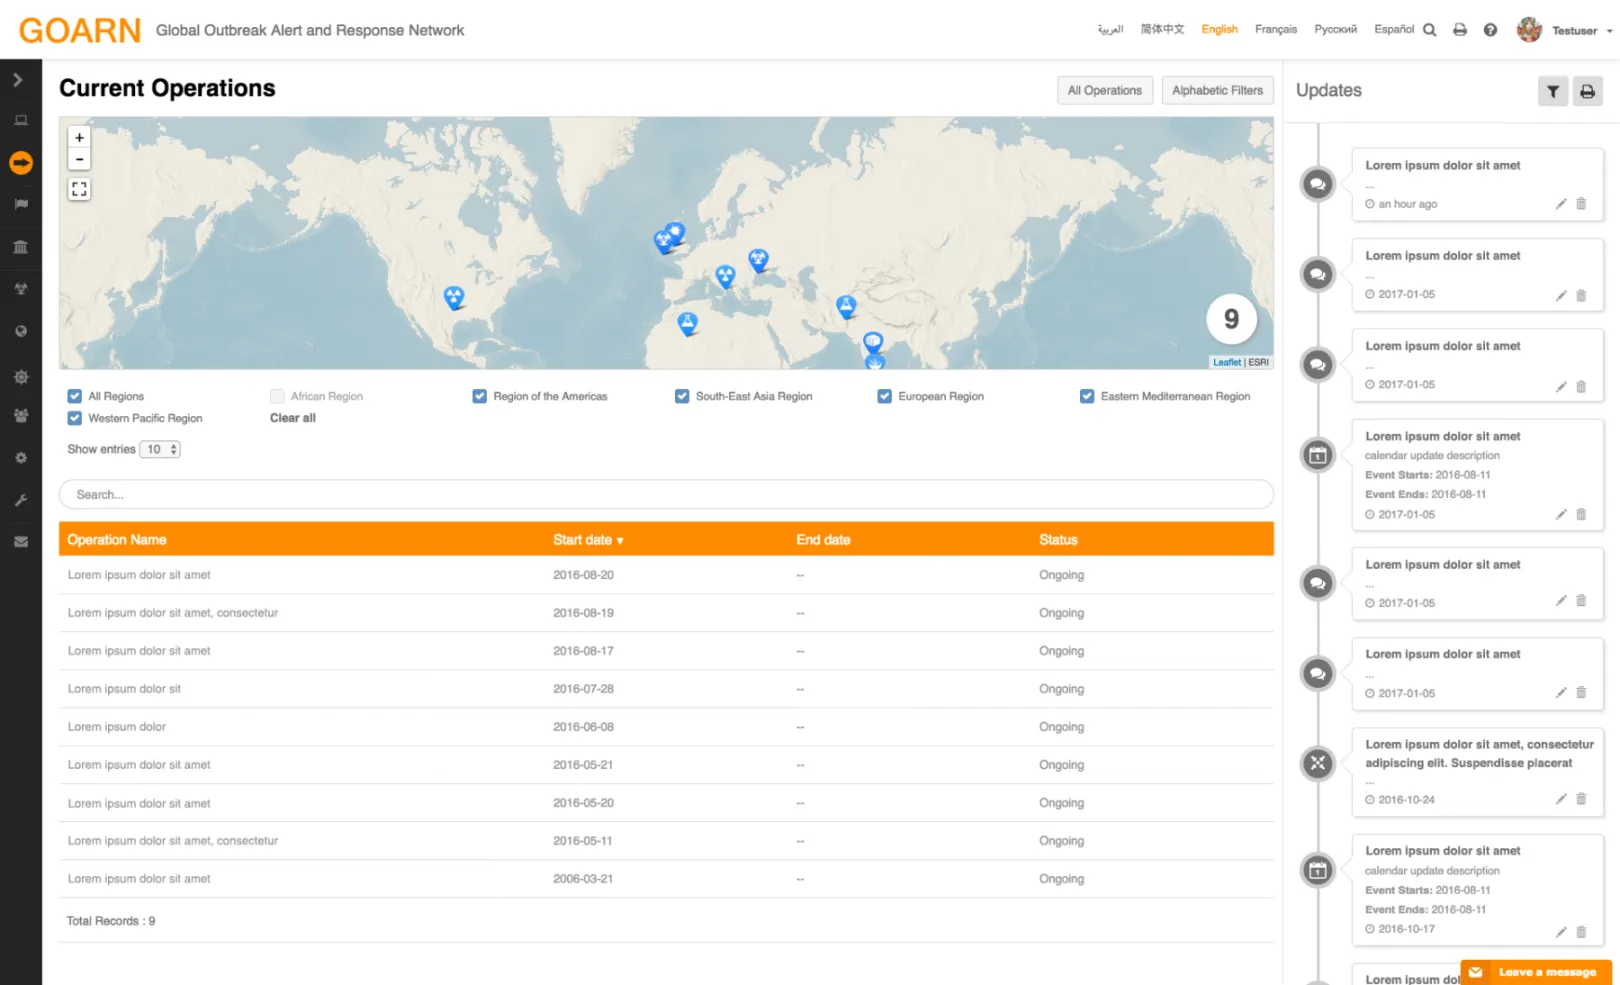
Task: Click the map marker over North Africa
Action: tap(687, 323)
